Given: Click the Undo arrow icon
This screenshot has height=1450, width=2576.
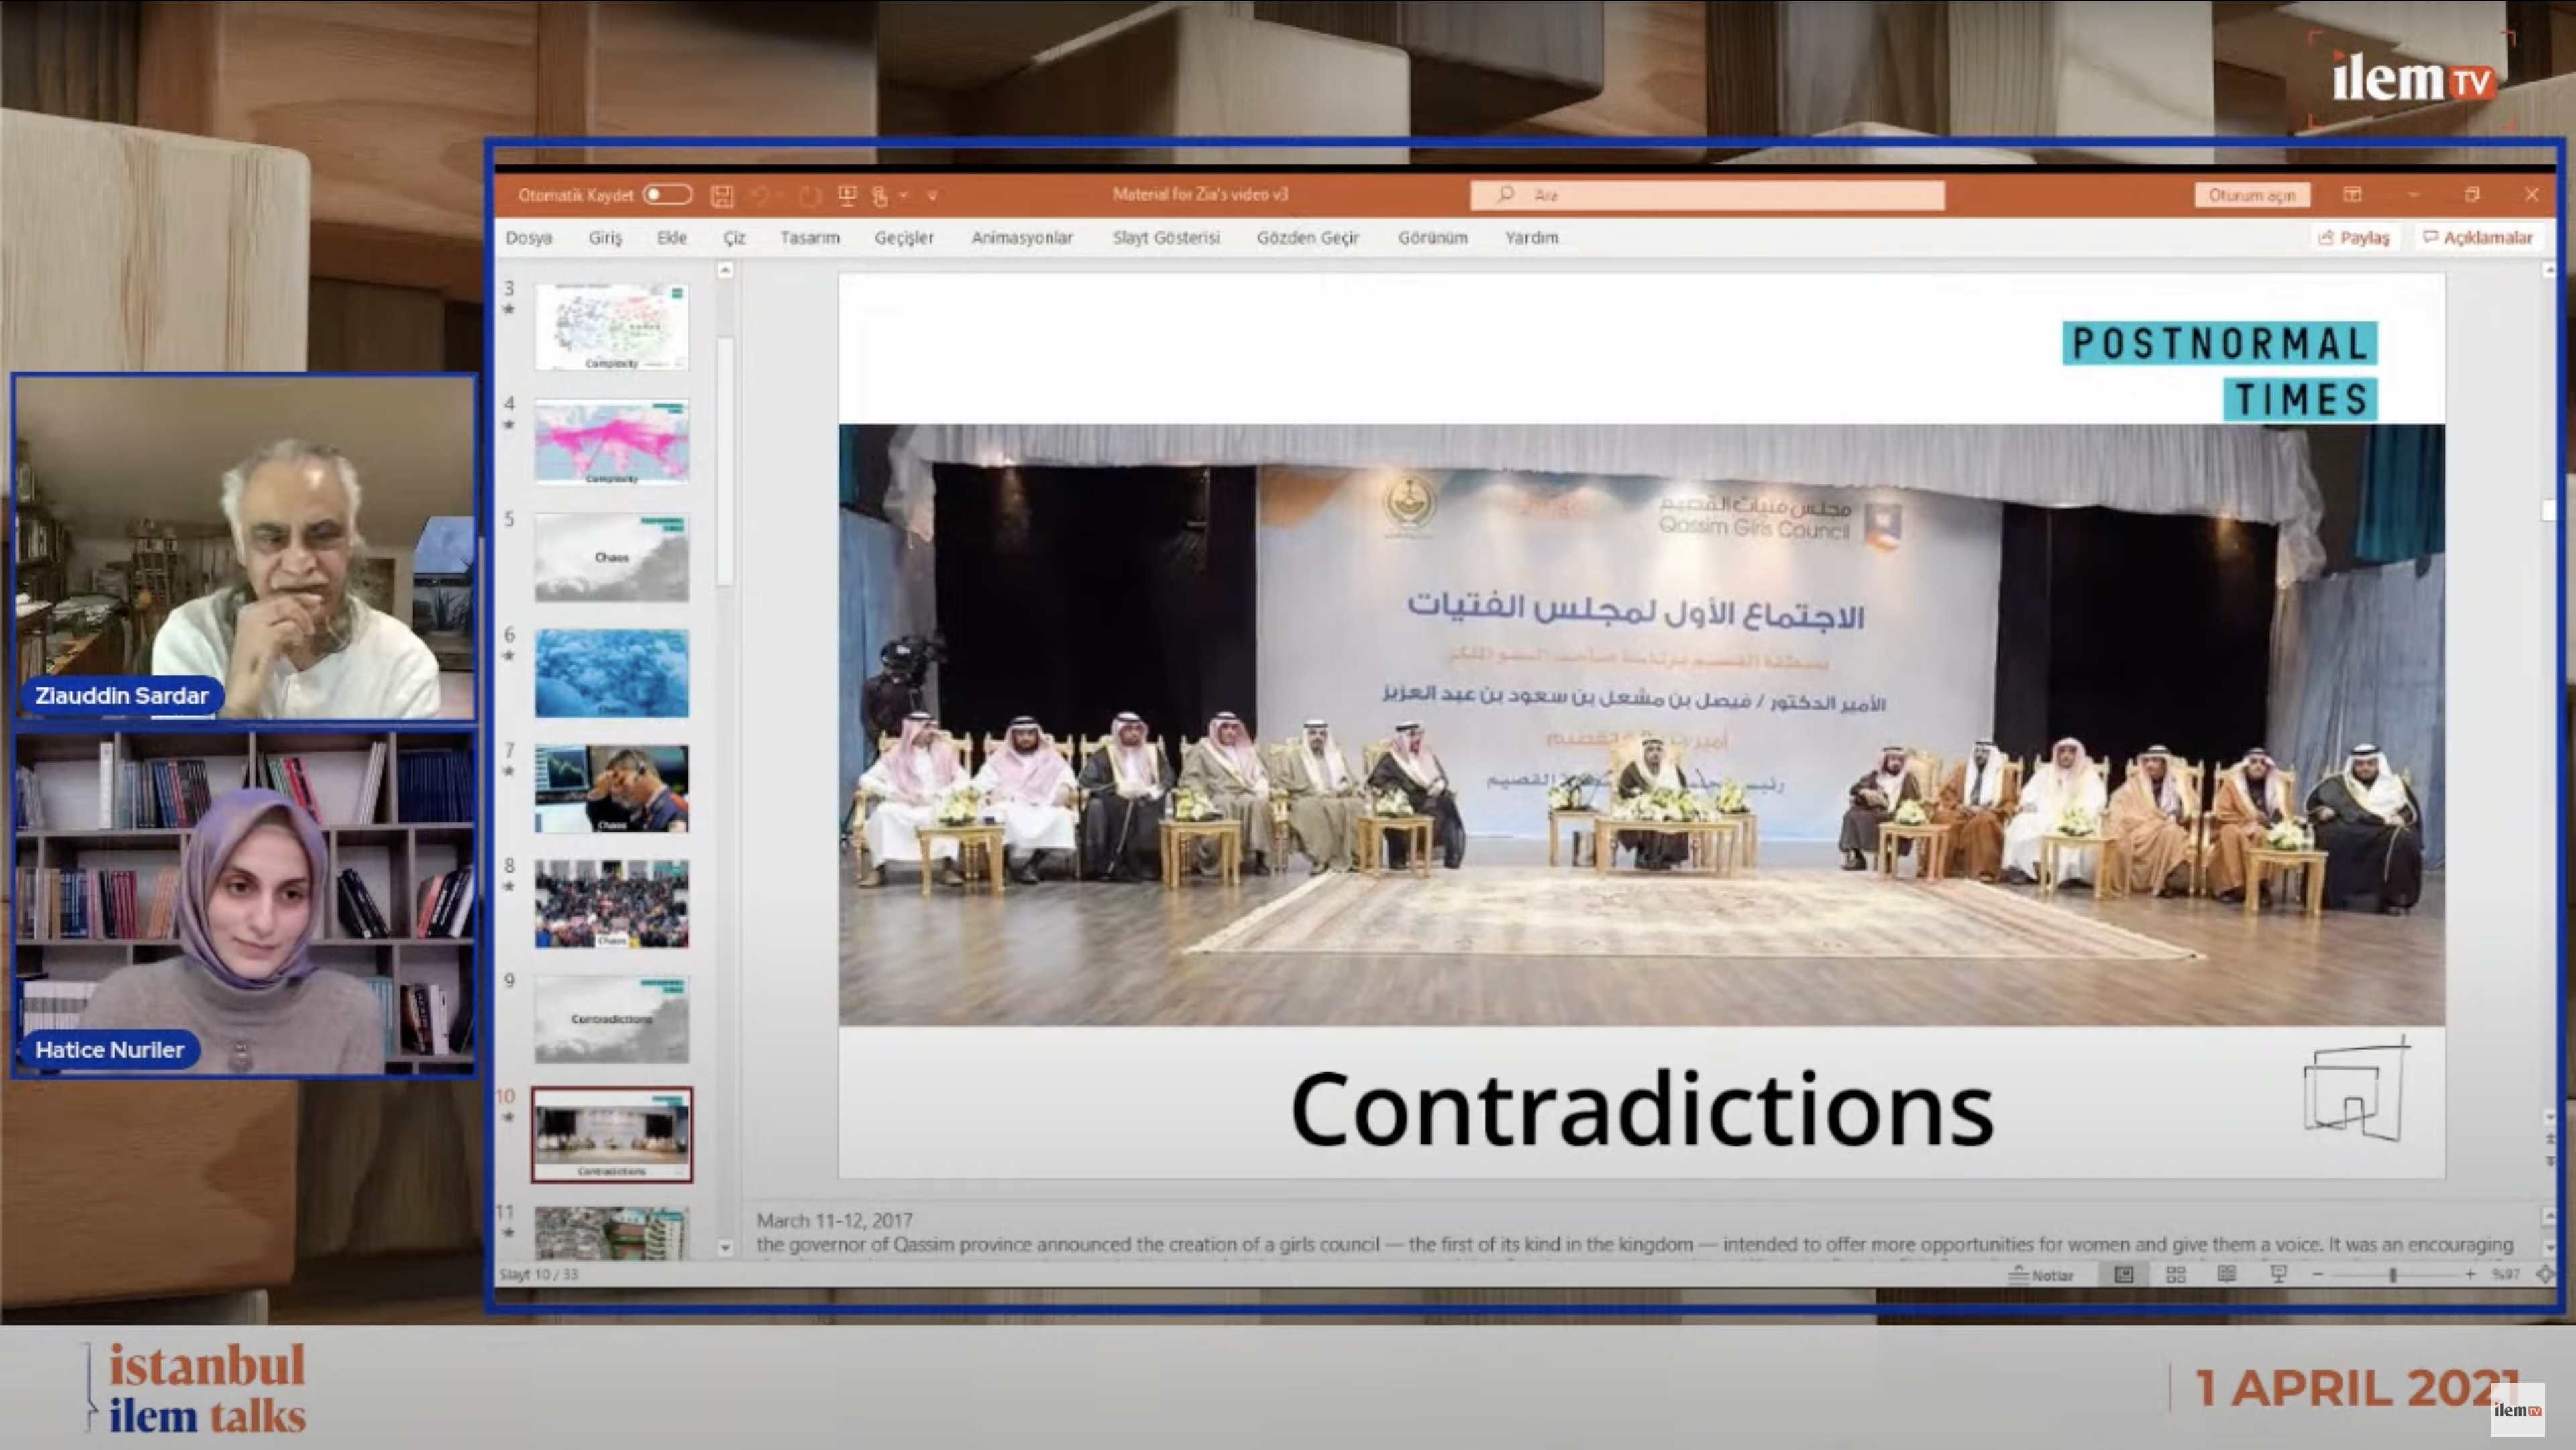Looking at the screenshot, I should coord(759,196).
